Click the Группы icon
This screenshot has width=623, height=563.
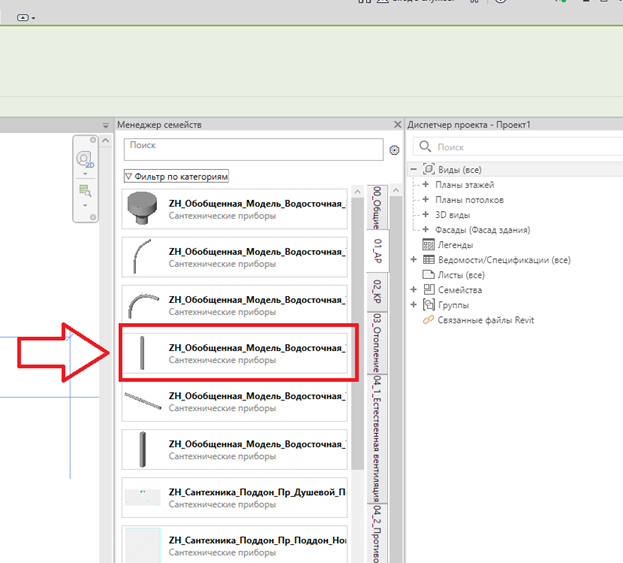(x=429, y=305)
